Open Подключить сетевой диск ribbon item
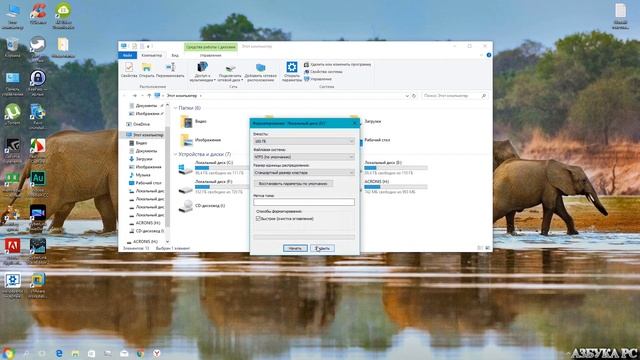This screenshot has height=360, width=640. point(230,73)
